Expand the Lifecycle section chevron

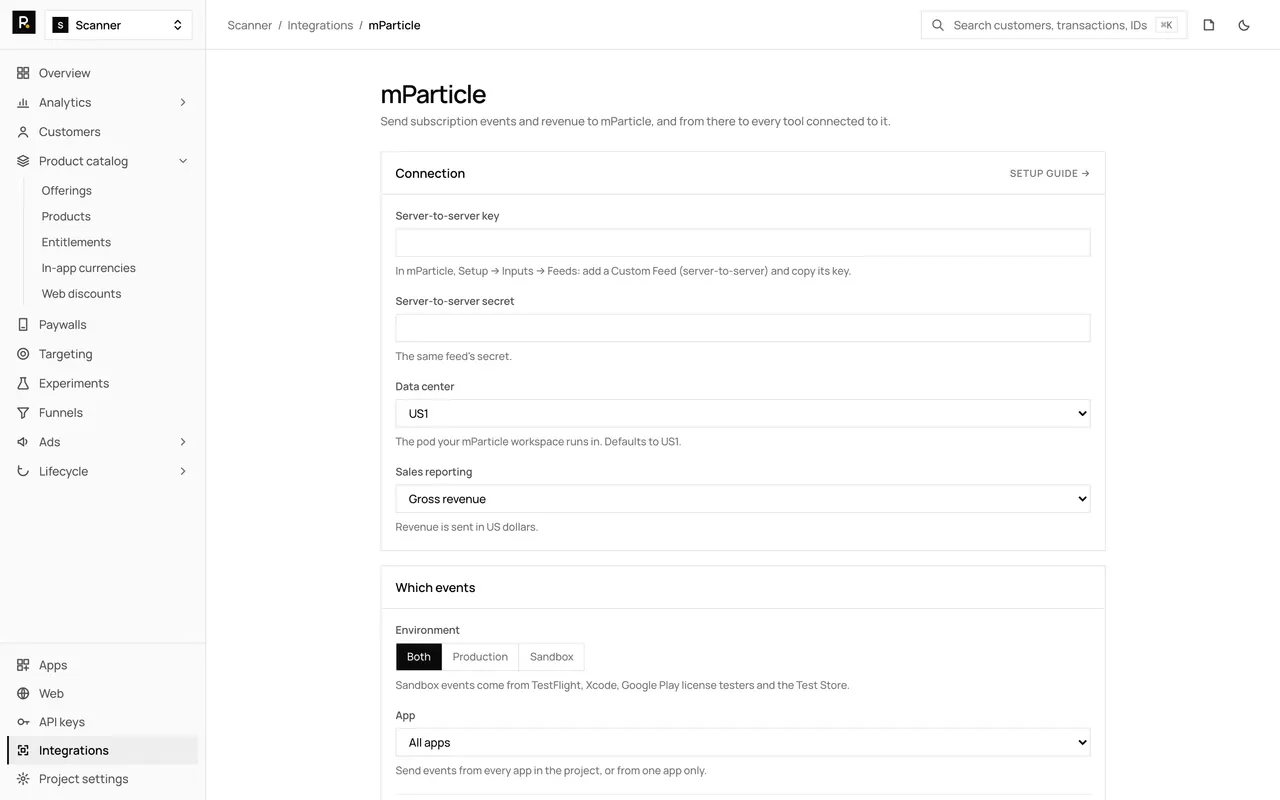(183, 471)
